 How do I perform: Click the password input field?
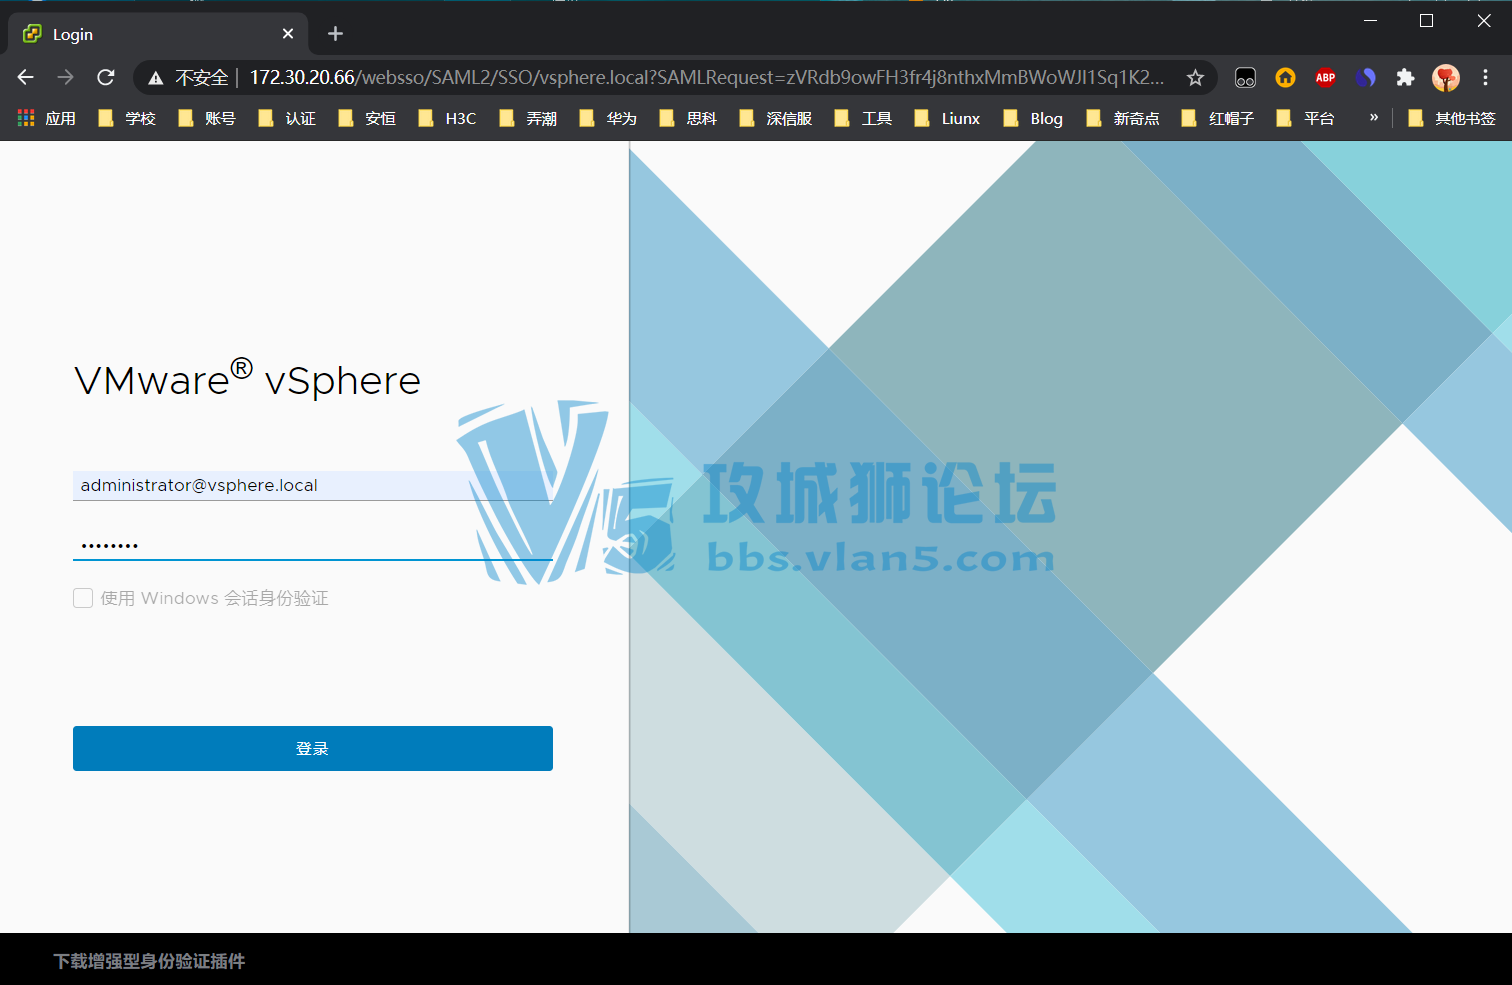(300, 543)
